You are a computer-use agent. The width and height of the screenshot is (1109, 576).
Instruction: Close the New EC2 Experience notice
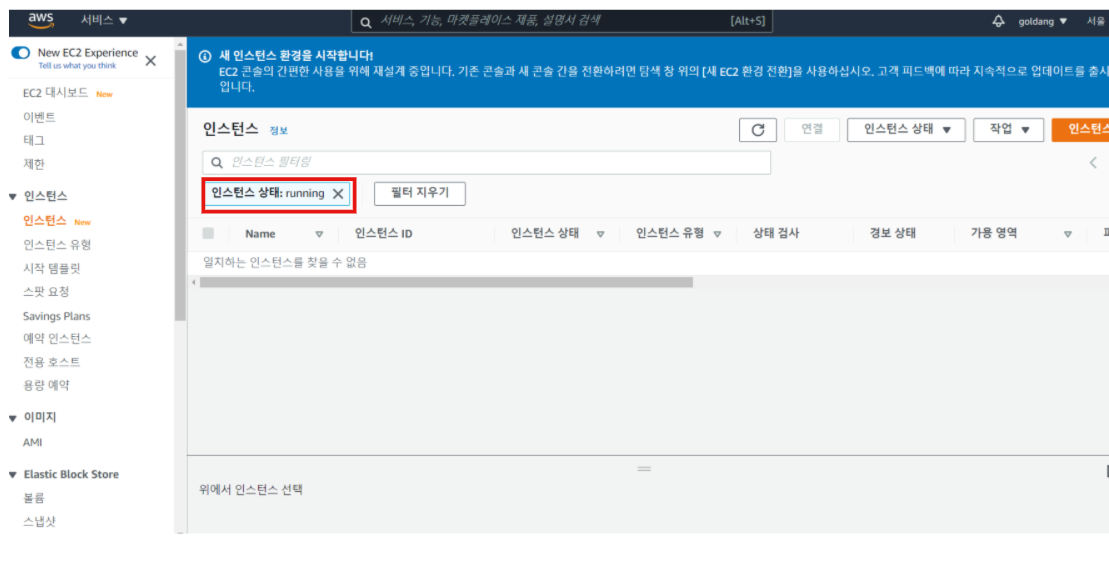point(151,61)
